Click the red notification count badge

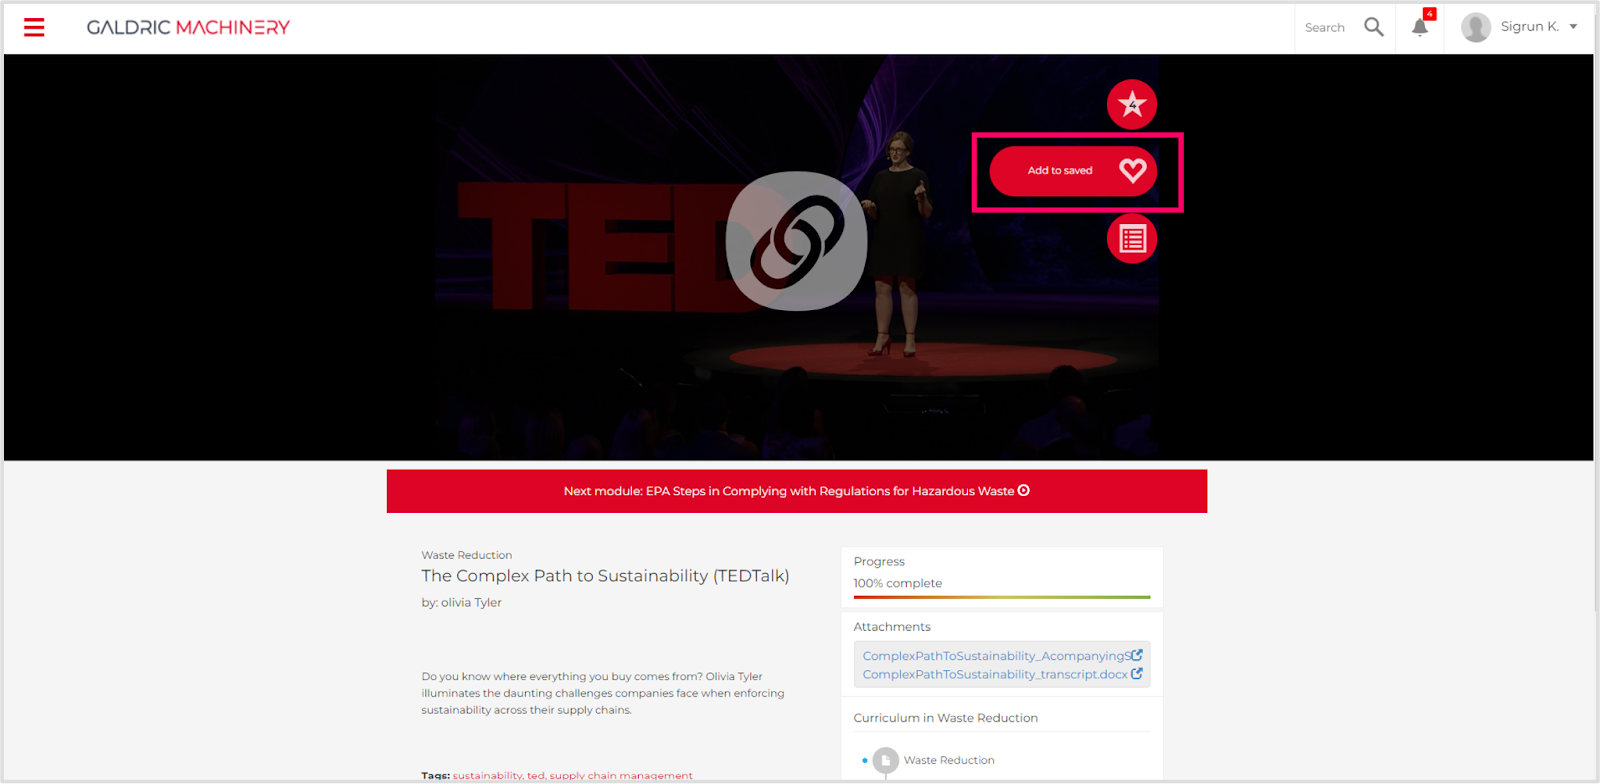[1430, 14]
